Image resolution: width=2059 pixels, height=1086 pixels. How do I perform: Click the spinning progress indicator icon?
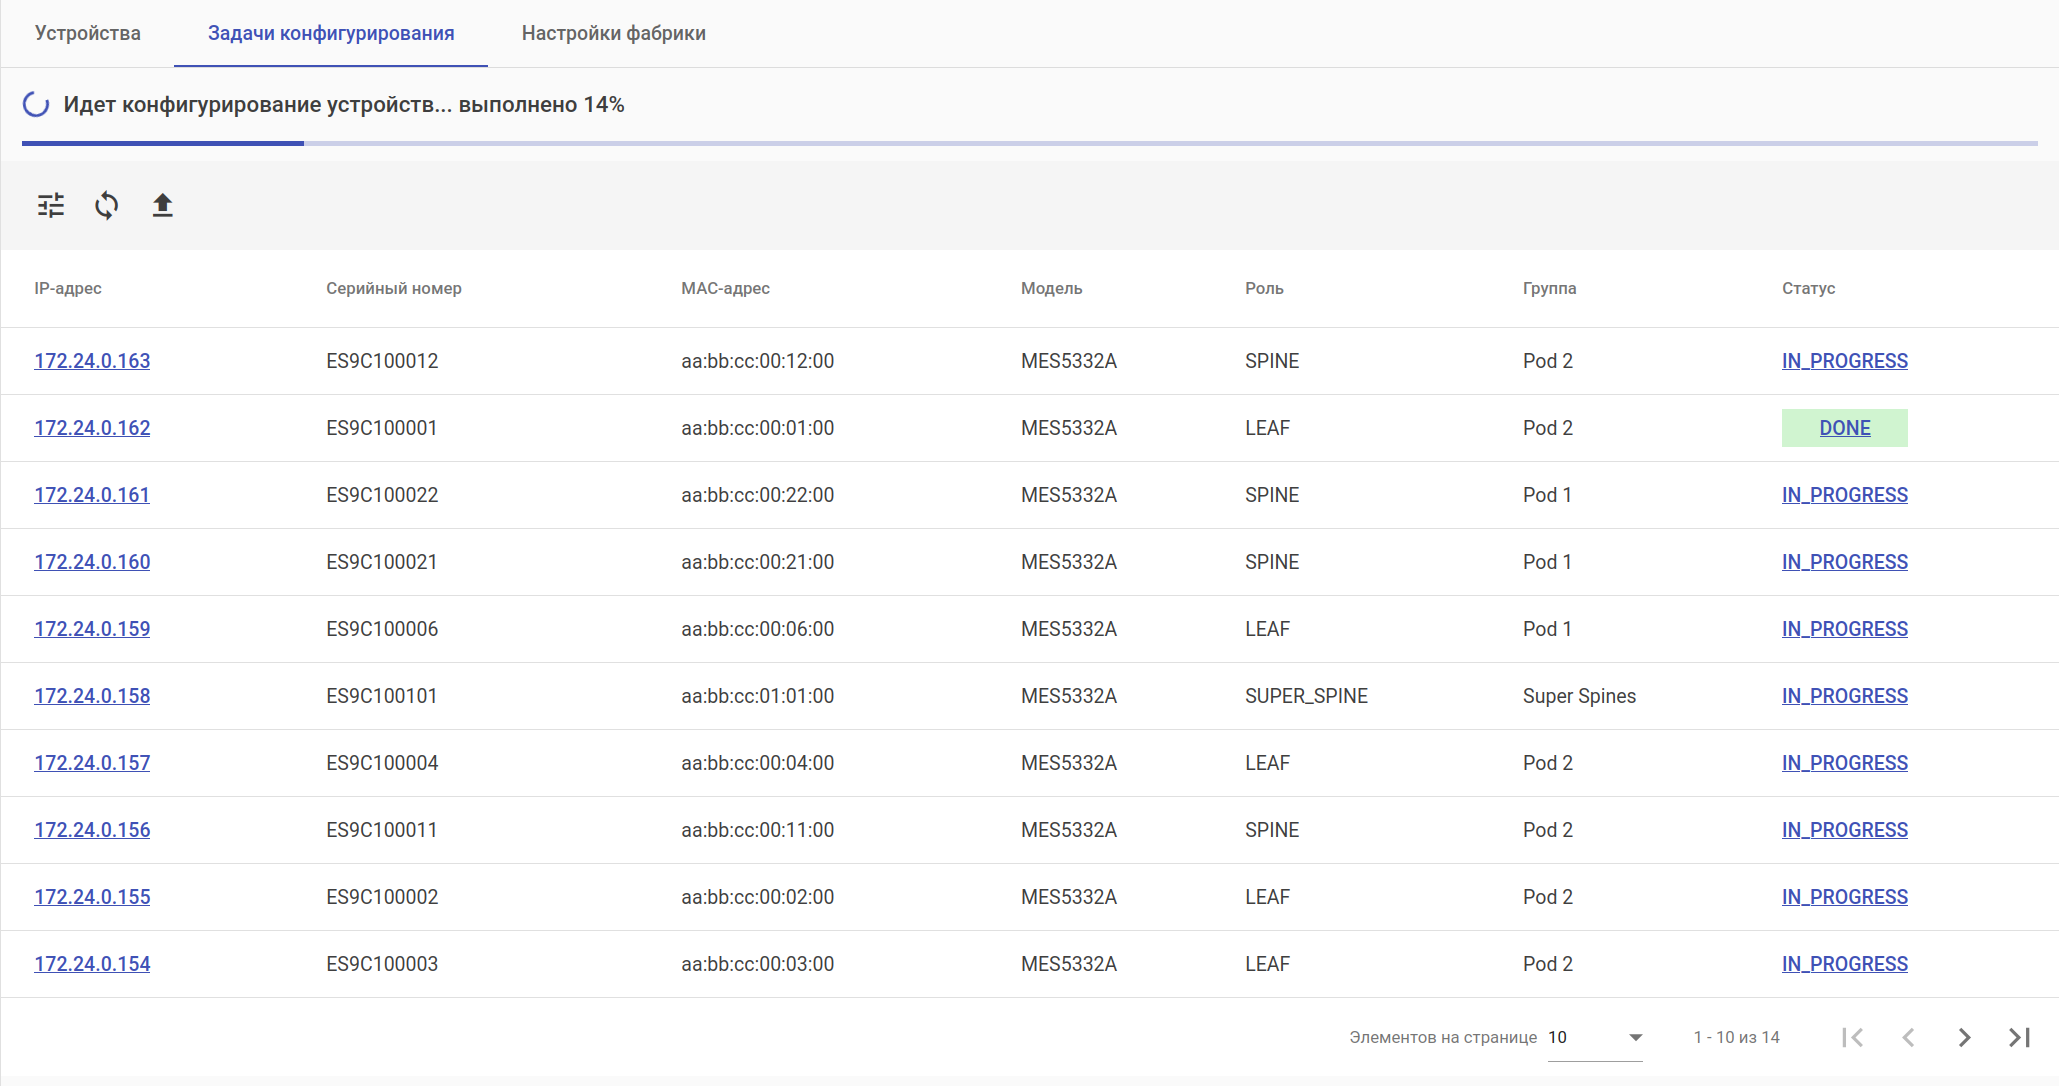pos(36,104)
